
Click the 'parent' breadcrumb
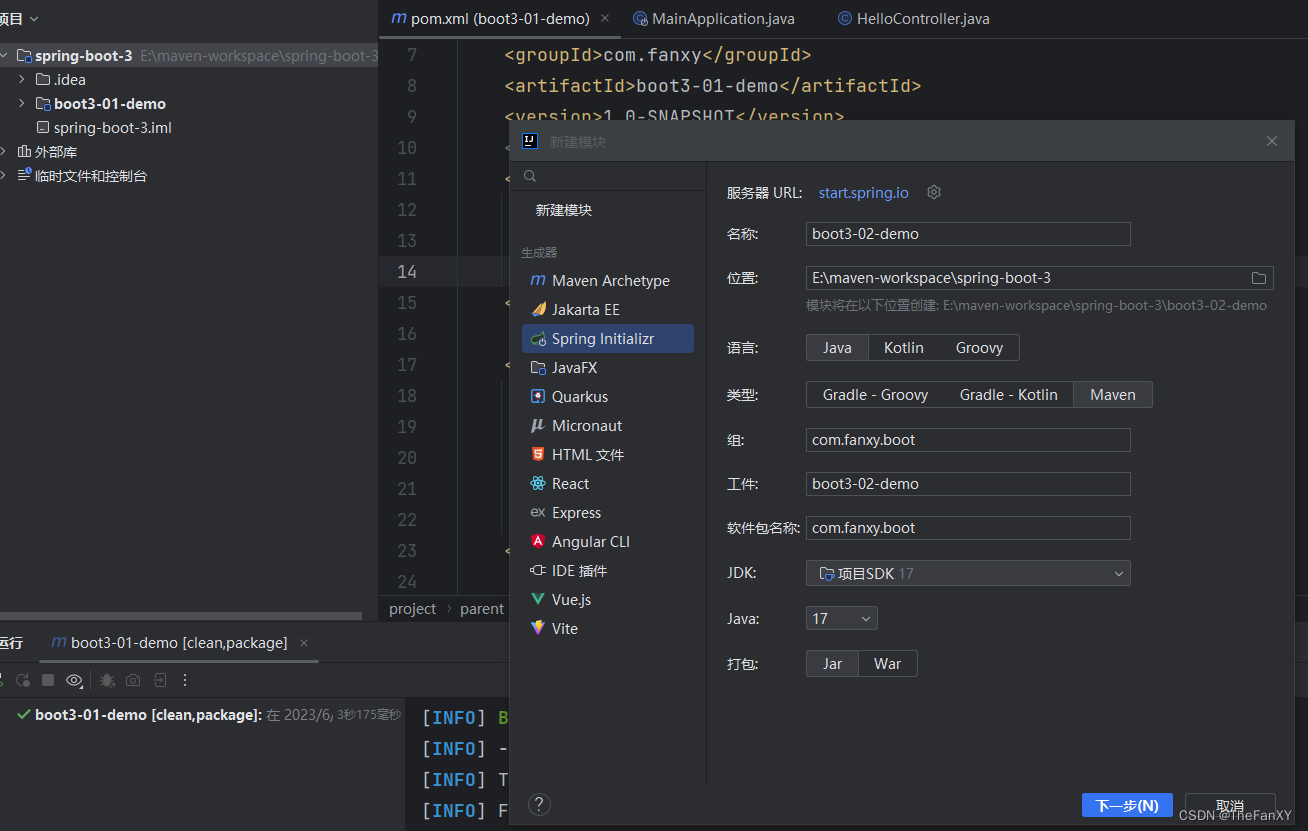coord(482,609)
